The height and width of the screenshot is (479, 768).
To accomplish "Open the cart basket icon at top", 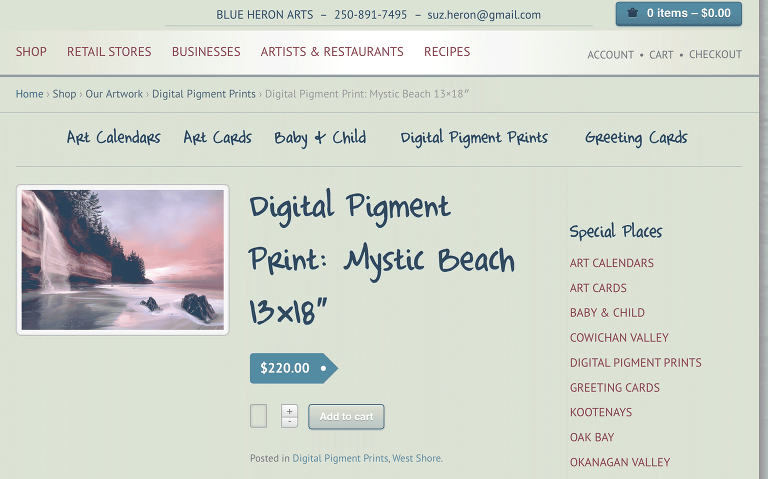I will 632,13.
